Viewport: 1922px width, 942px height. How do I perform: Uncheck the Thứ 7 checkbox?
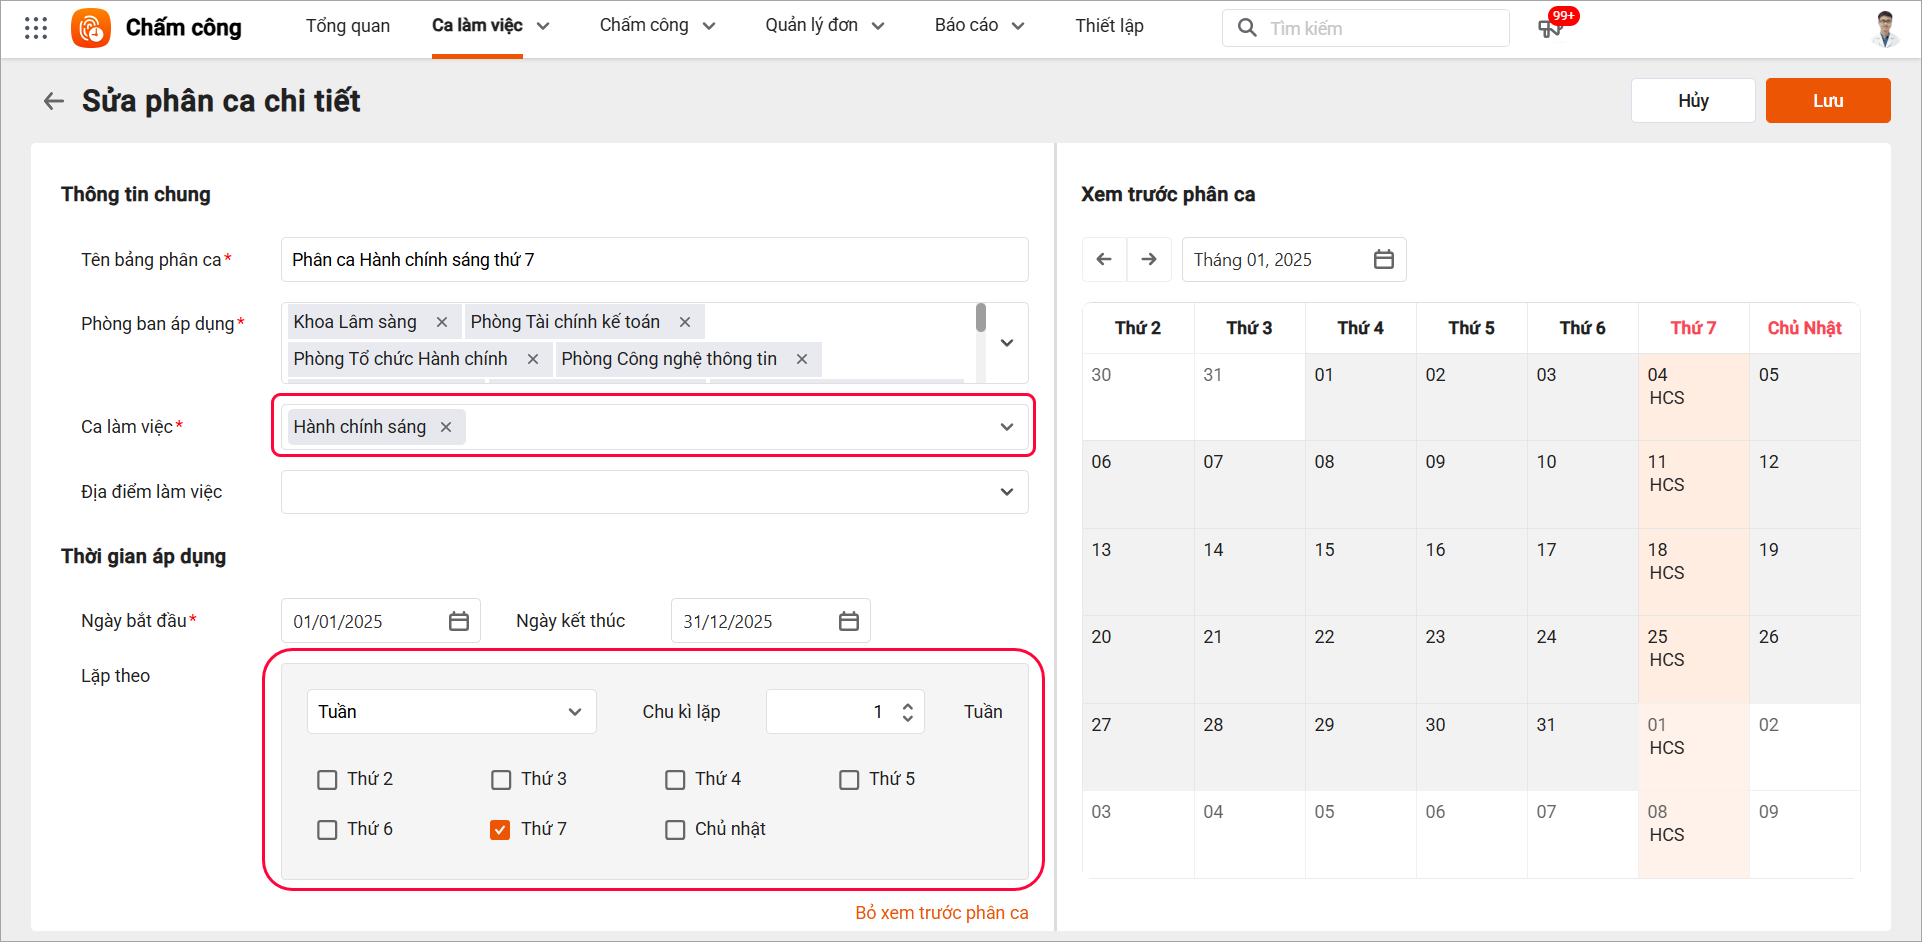click(500, 830)
